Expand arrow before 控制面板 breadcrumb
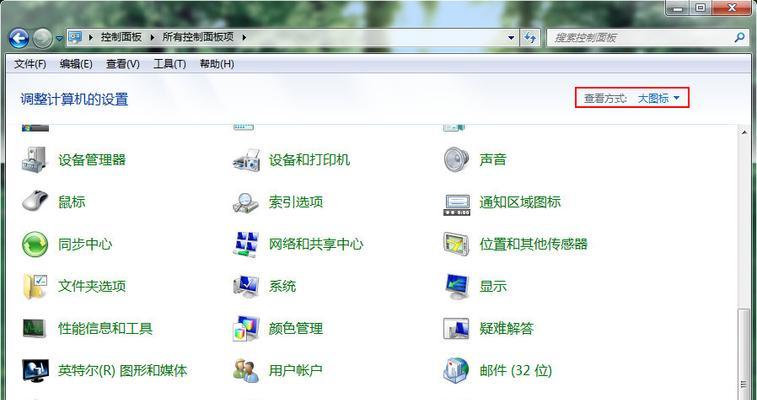Viewport: 757px width, 400px height. tap(91, 38)
